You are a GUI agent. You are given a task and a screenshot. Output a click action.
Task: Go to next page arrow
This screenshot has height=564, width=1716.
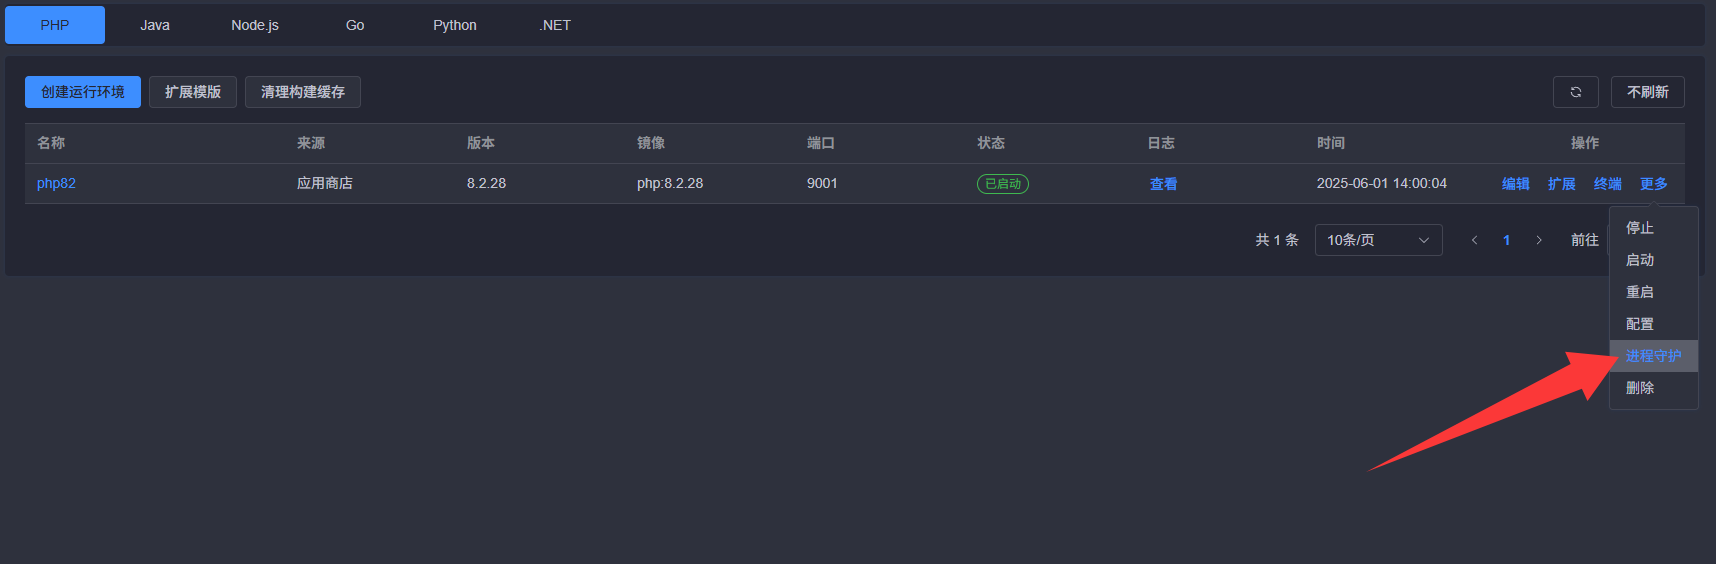(x=1539, y=240)
